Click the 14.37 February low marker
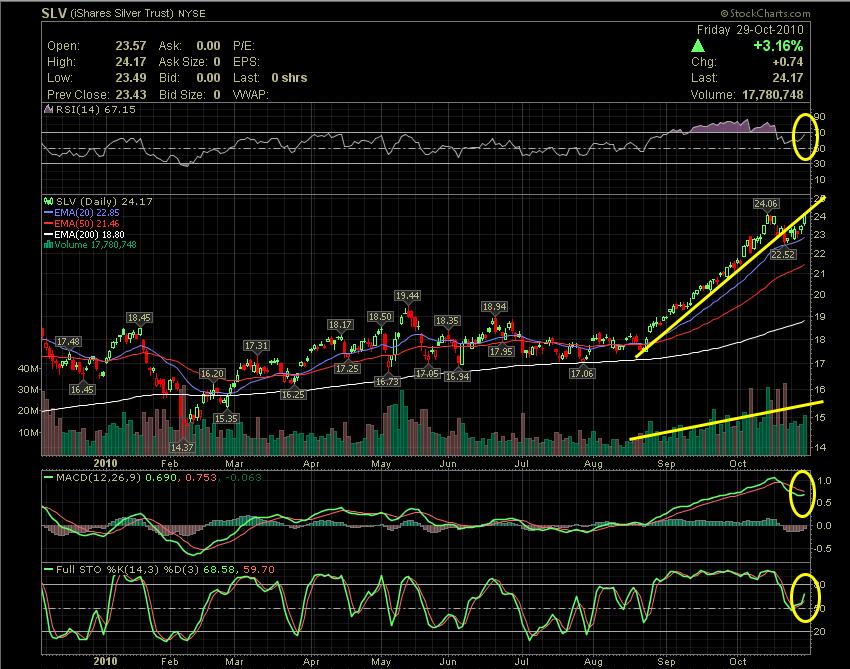Screen dimensions: 850x669 [182, 447]
